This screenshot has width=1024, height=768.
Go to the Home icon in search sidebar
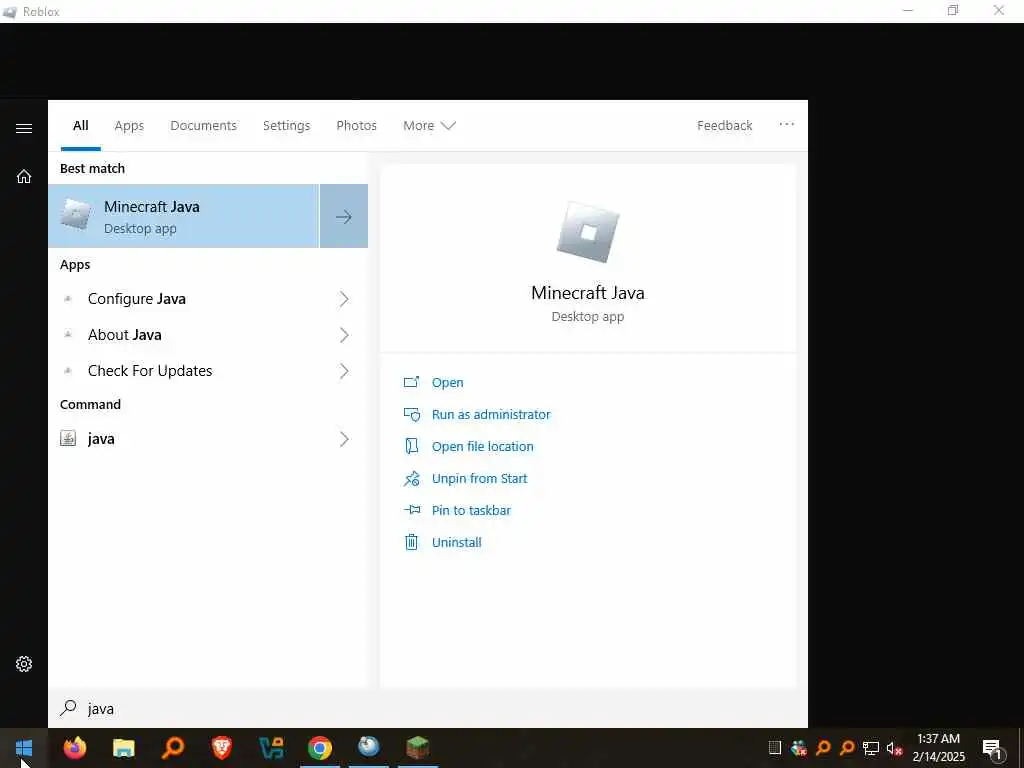click(x=24, y=176)
